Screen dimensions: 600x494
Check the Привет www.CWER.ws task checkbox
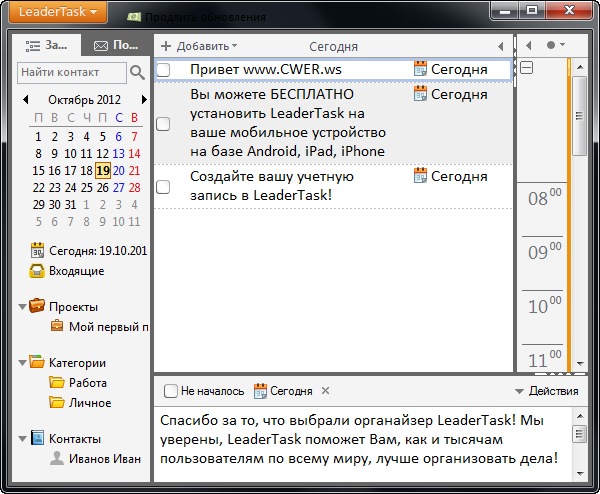(164, 70)
